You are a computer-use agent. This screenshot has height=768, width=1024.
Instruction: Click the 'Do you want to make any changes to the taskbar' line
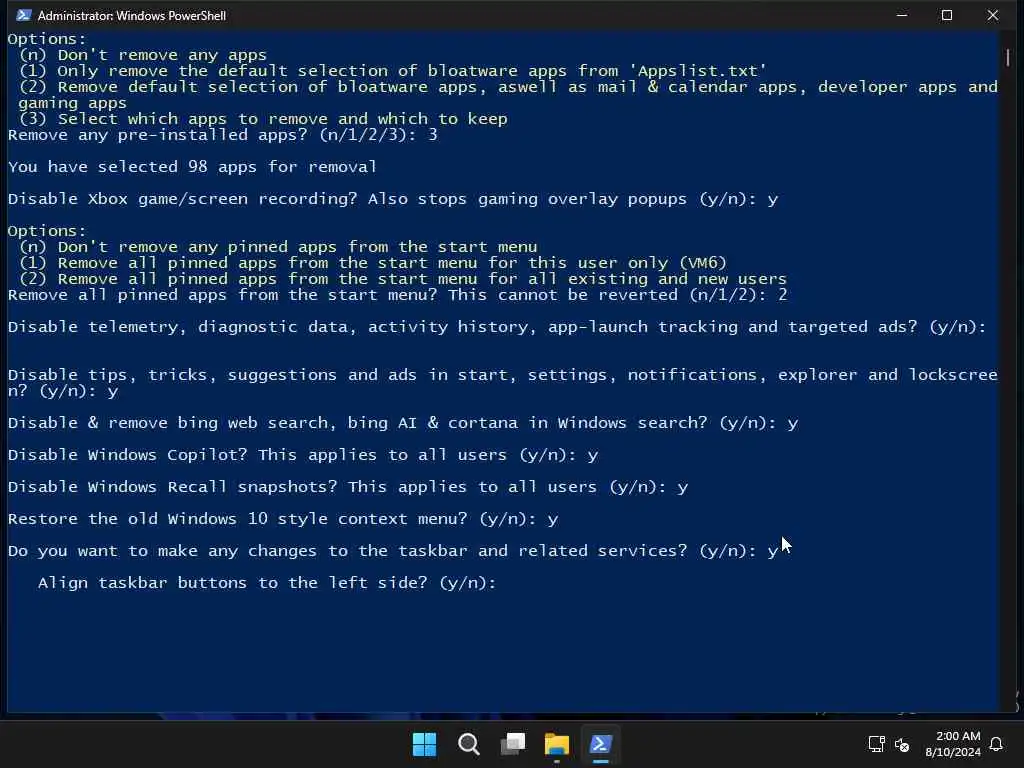[x=393, y=551]
